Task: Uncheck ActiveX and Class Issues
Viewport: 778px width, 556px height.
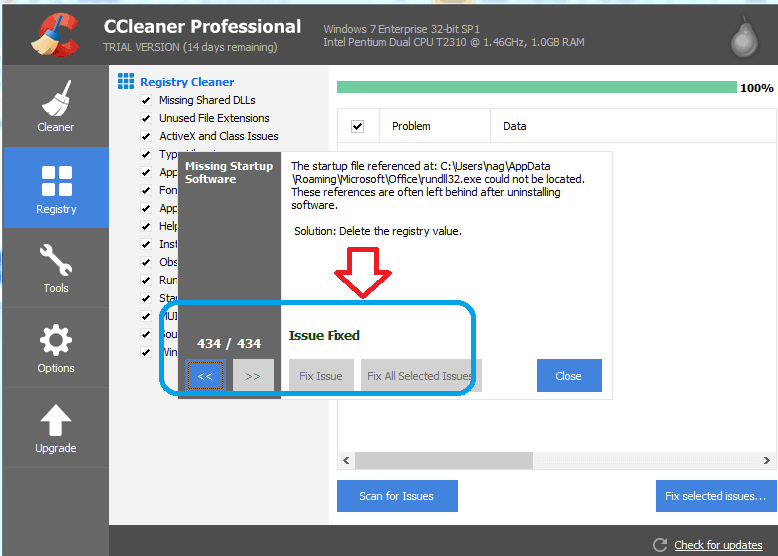Action: [146, 136]
